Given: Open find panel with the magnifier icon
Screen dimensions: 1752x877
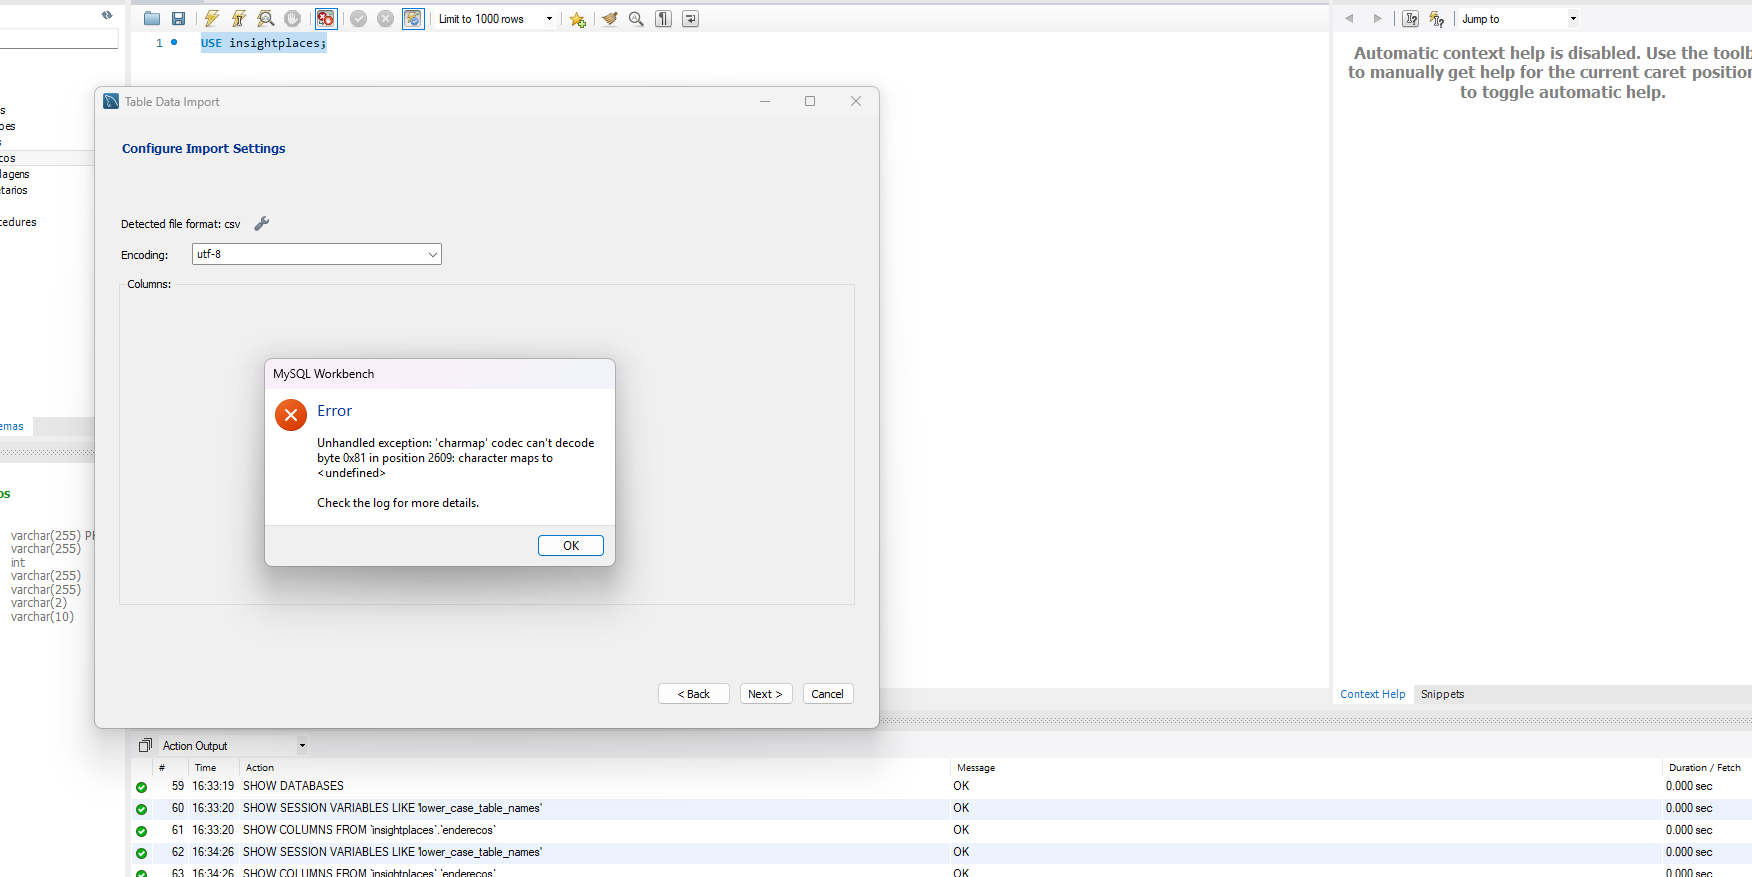Looking at the screenshot, I should tap(636, 19).
